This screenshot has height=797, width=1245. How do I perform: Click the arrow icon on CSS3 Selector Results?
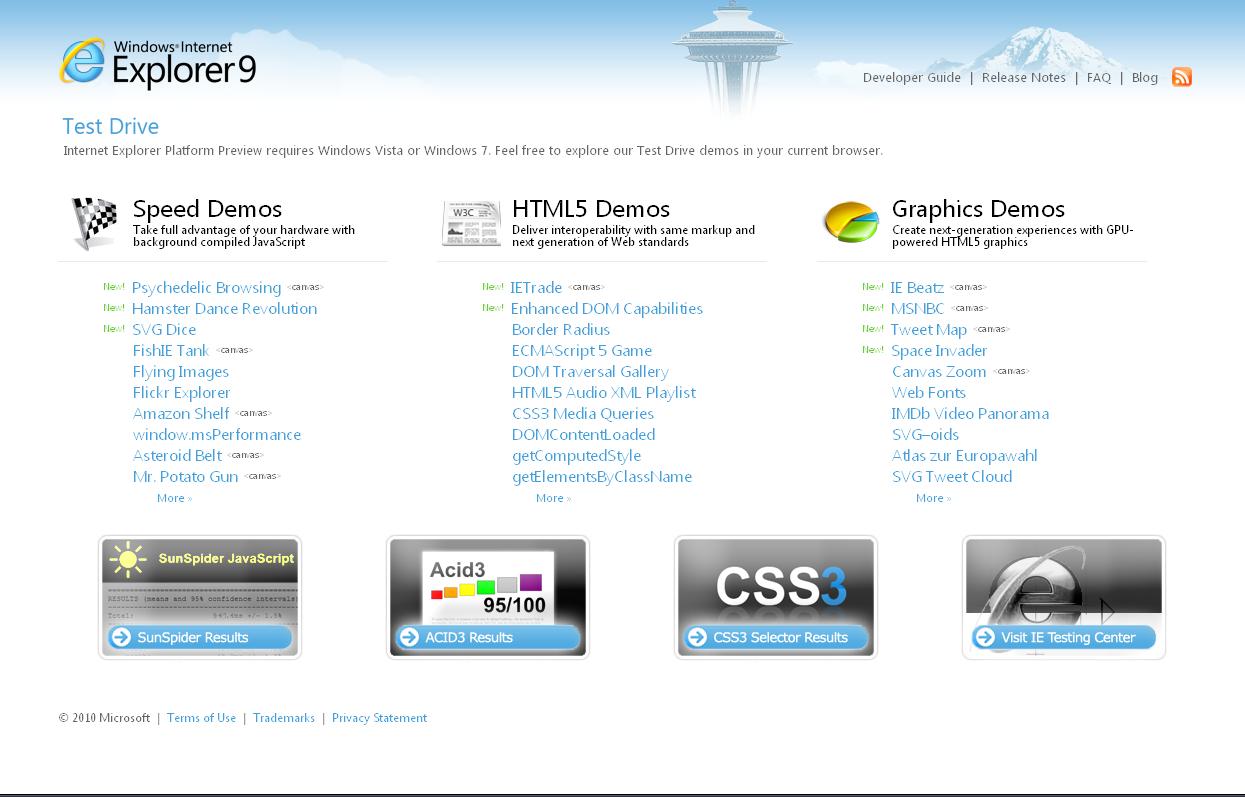point(697,637)
